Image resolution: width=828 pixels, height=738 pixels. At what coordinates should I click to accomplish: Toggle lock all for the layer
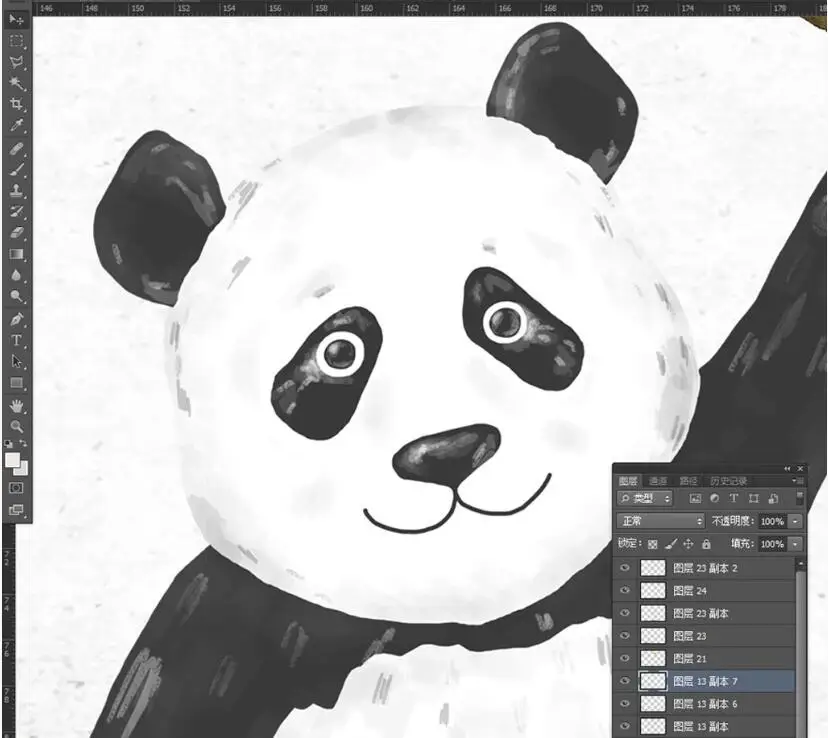pos(707,544)
